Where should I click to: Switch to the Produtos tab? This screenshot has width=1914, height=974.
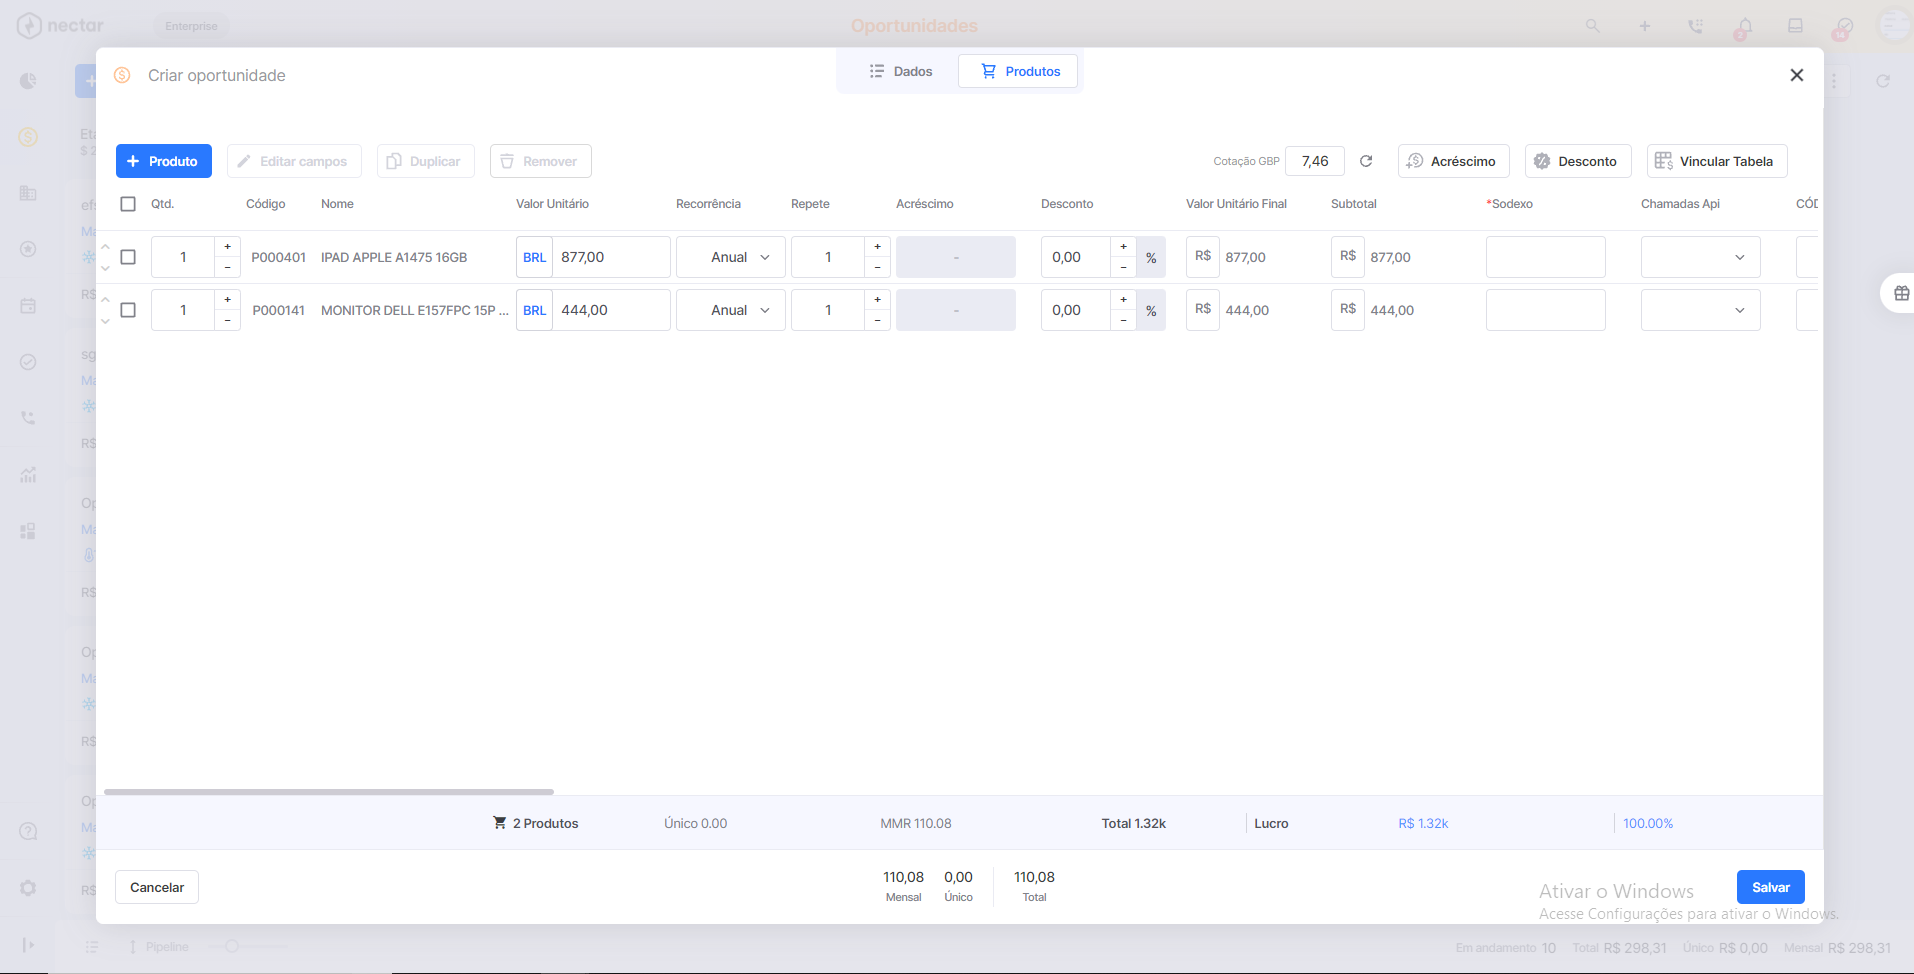point(1018,71)
